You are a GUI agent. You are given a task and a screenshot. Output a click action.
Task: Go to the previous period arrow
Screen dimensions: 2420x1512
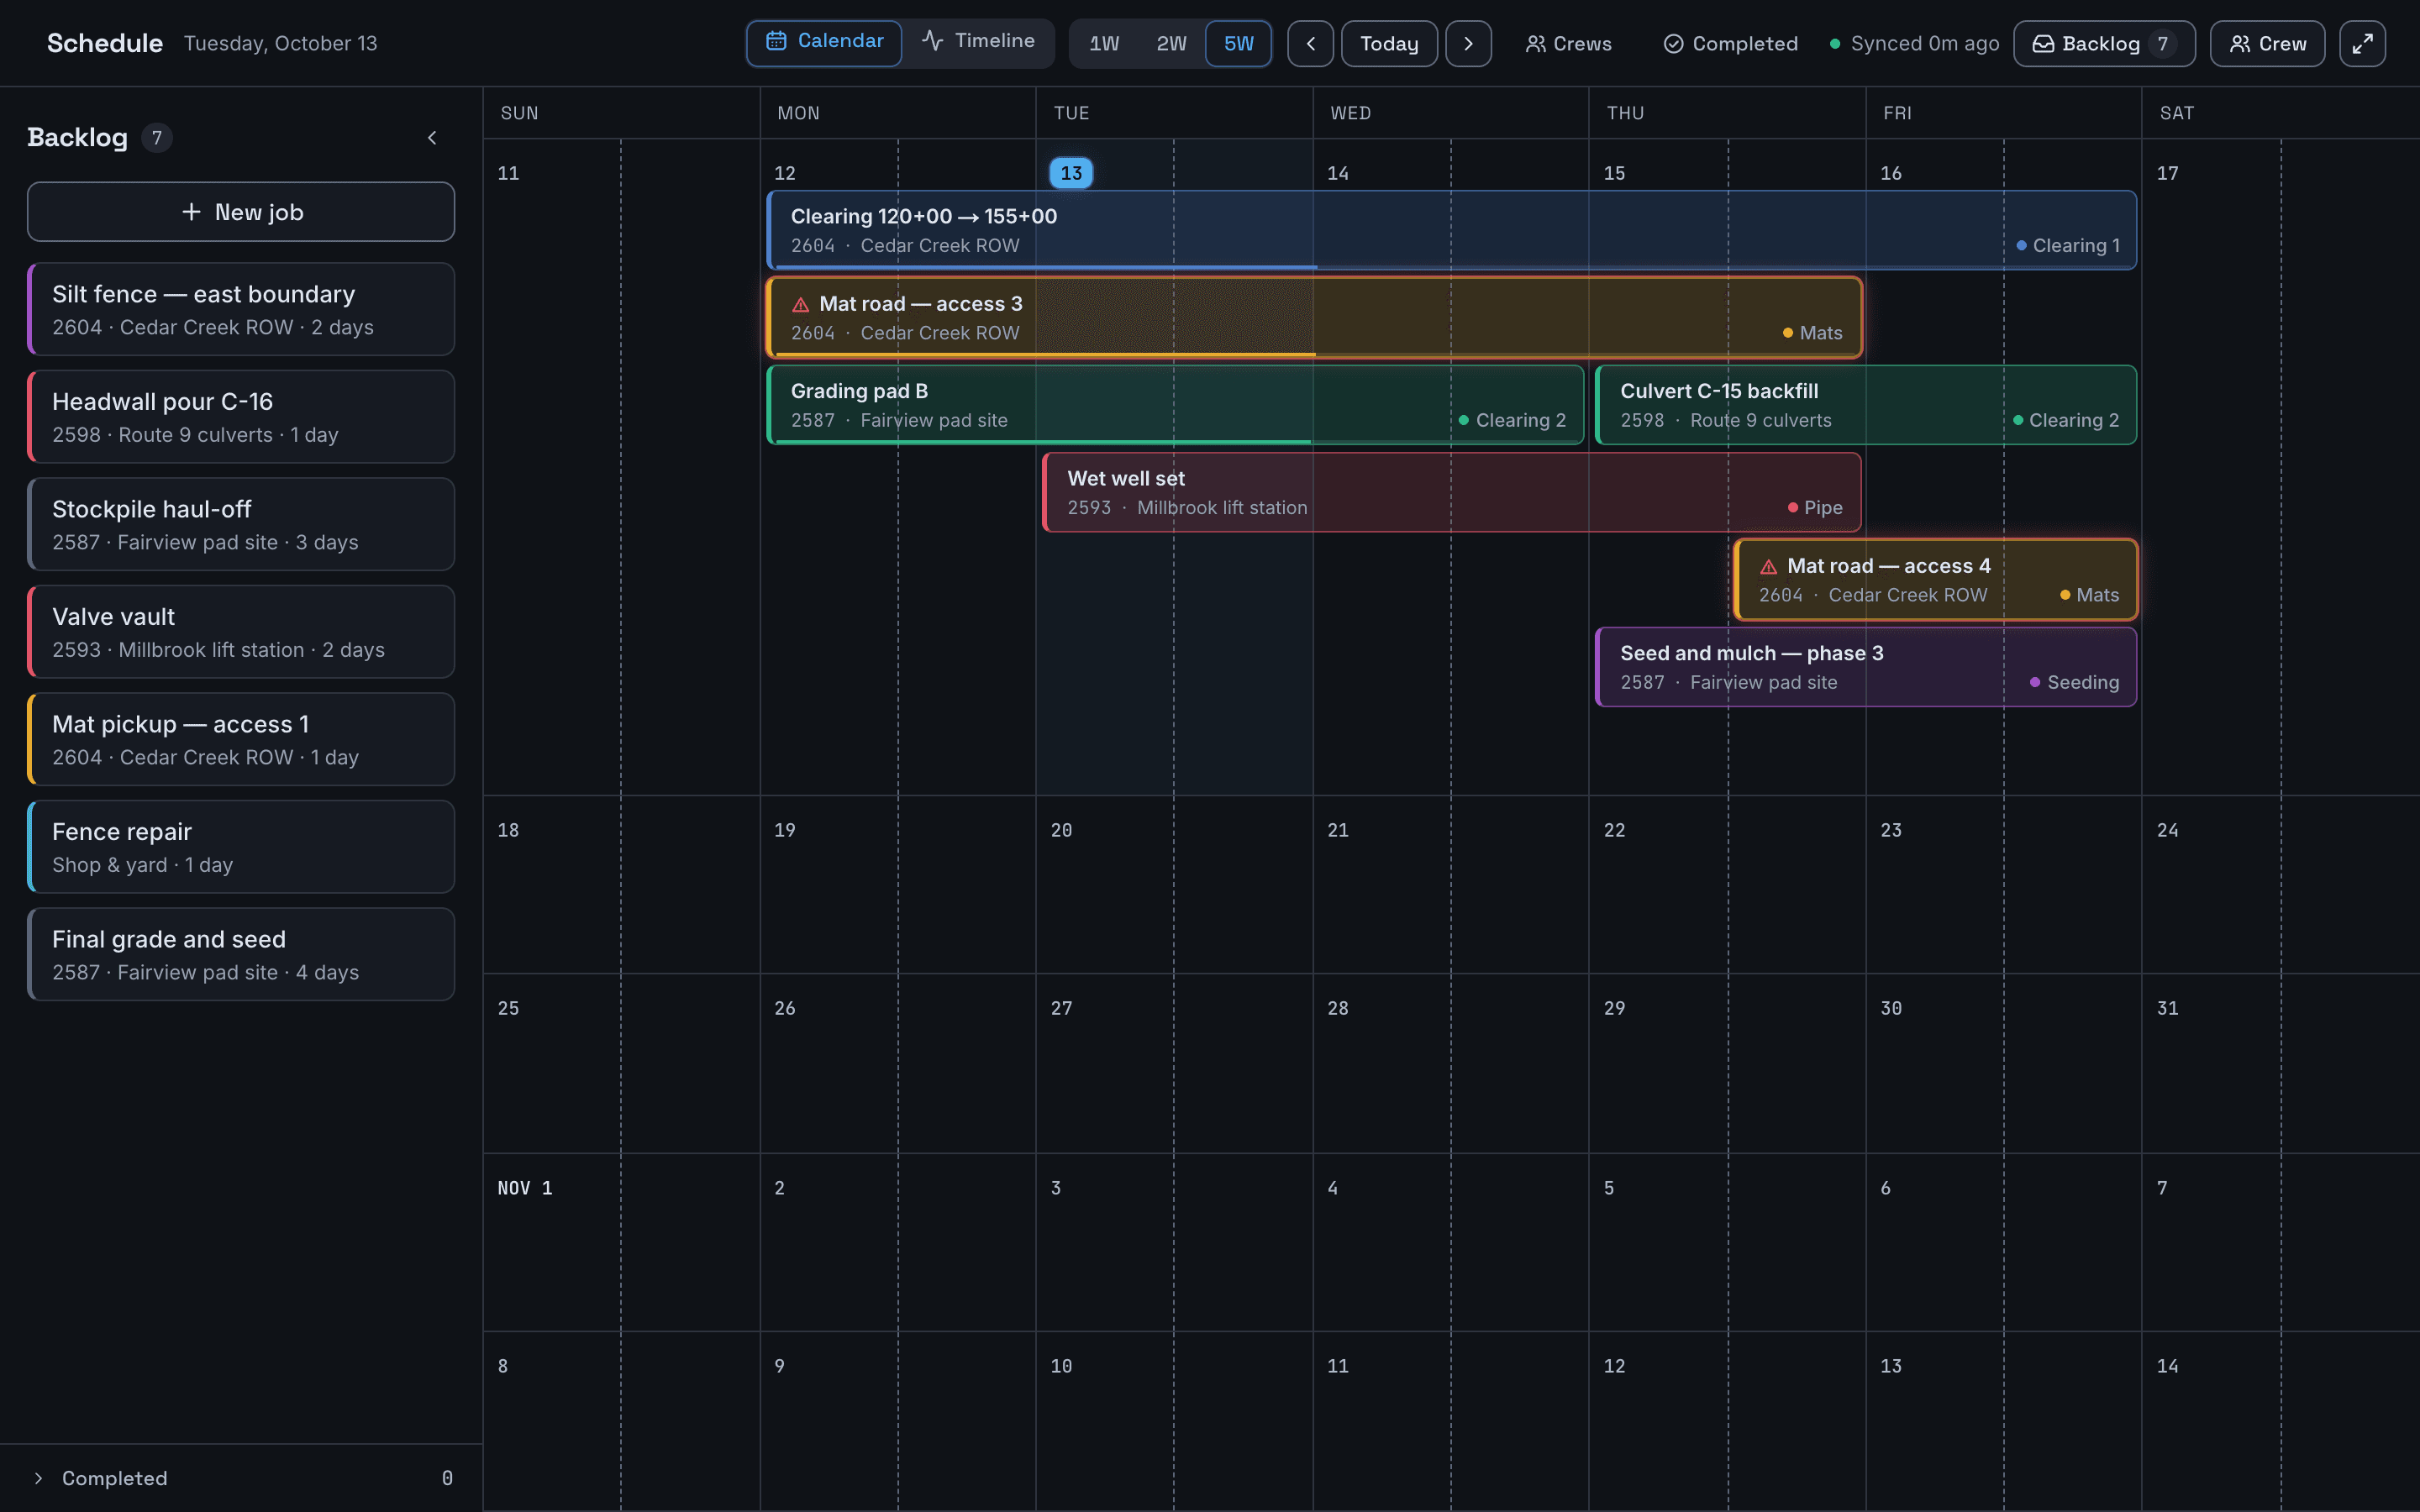click(1310, 43)
